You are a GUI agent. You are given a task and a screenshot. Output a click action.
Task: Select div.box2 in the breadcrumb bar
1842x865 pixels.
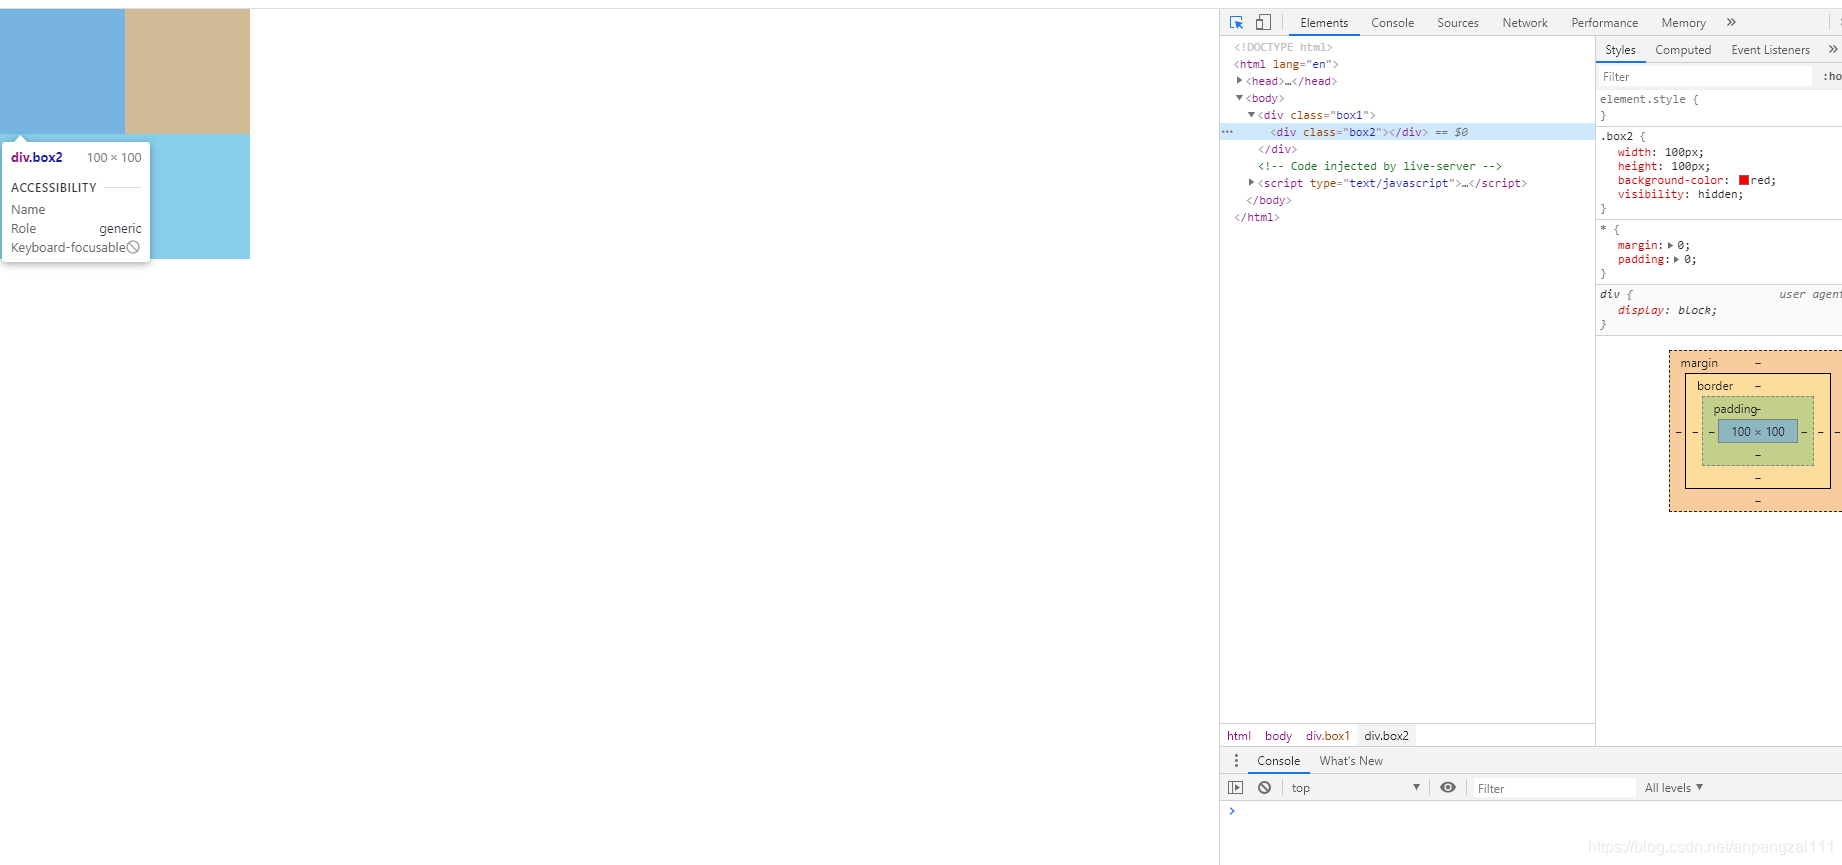click(1386, 736)
